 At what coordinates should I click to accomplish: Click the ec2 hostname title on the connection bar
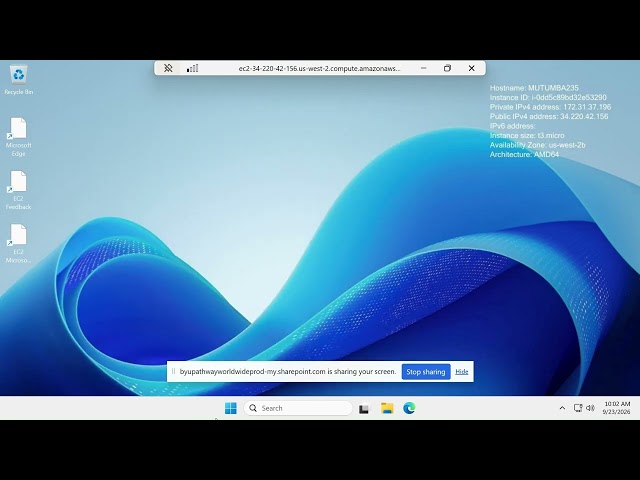(x=320, y=69)
